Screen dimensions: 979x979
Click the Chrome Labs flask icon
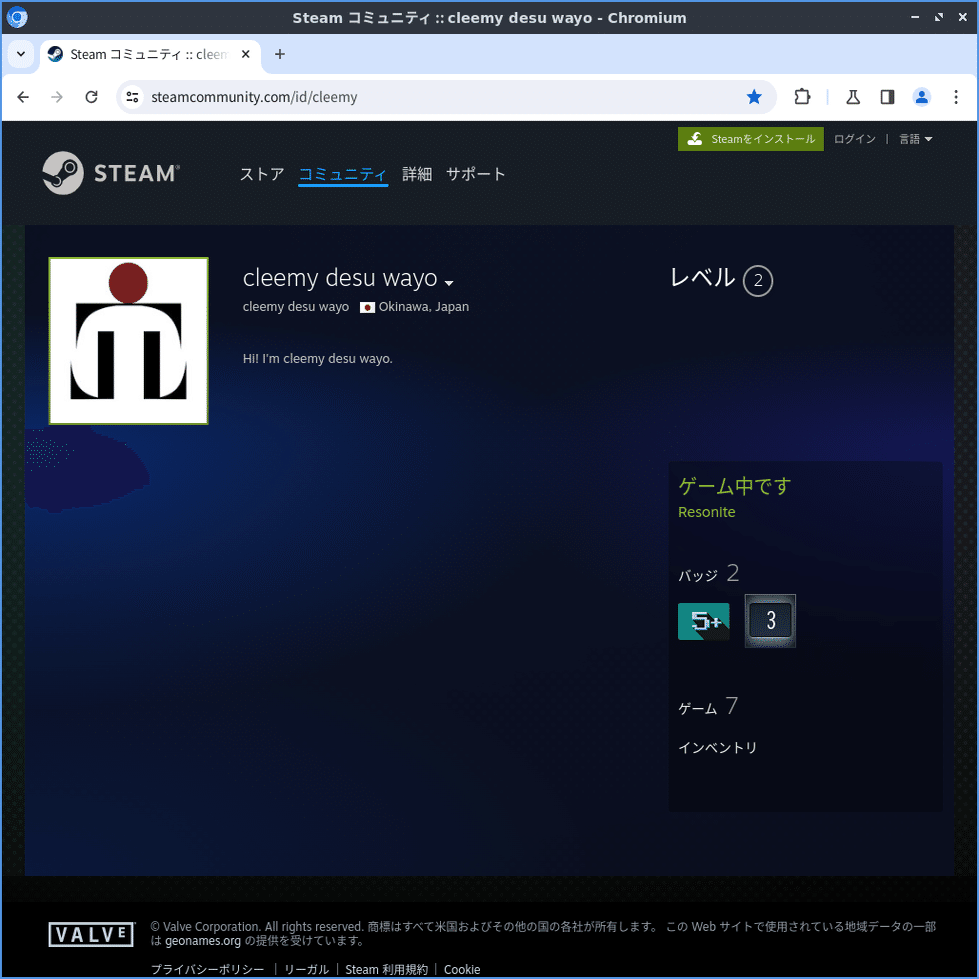[853, 97]
